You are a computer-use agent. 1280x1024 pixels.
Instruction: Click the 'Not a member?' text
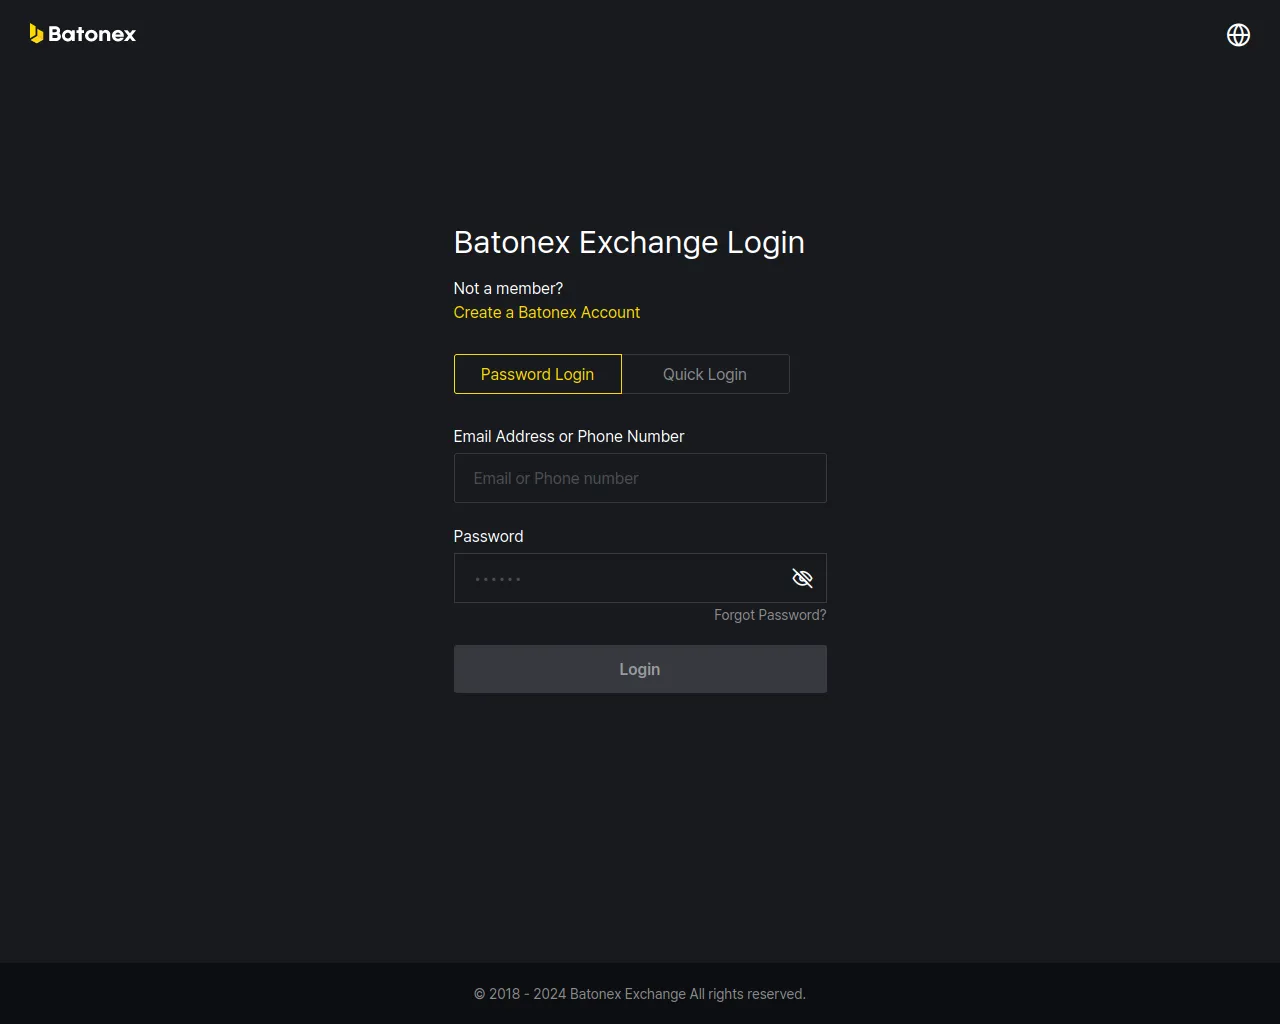[x=508, y=288]
